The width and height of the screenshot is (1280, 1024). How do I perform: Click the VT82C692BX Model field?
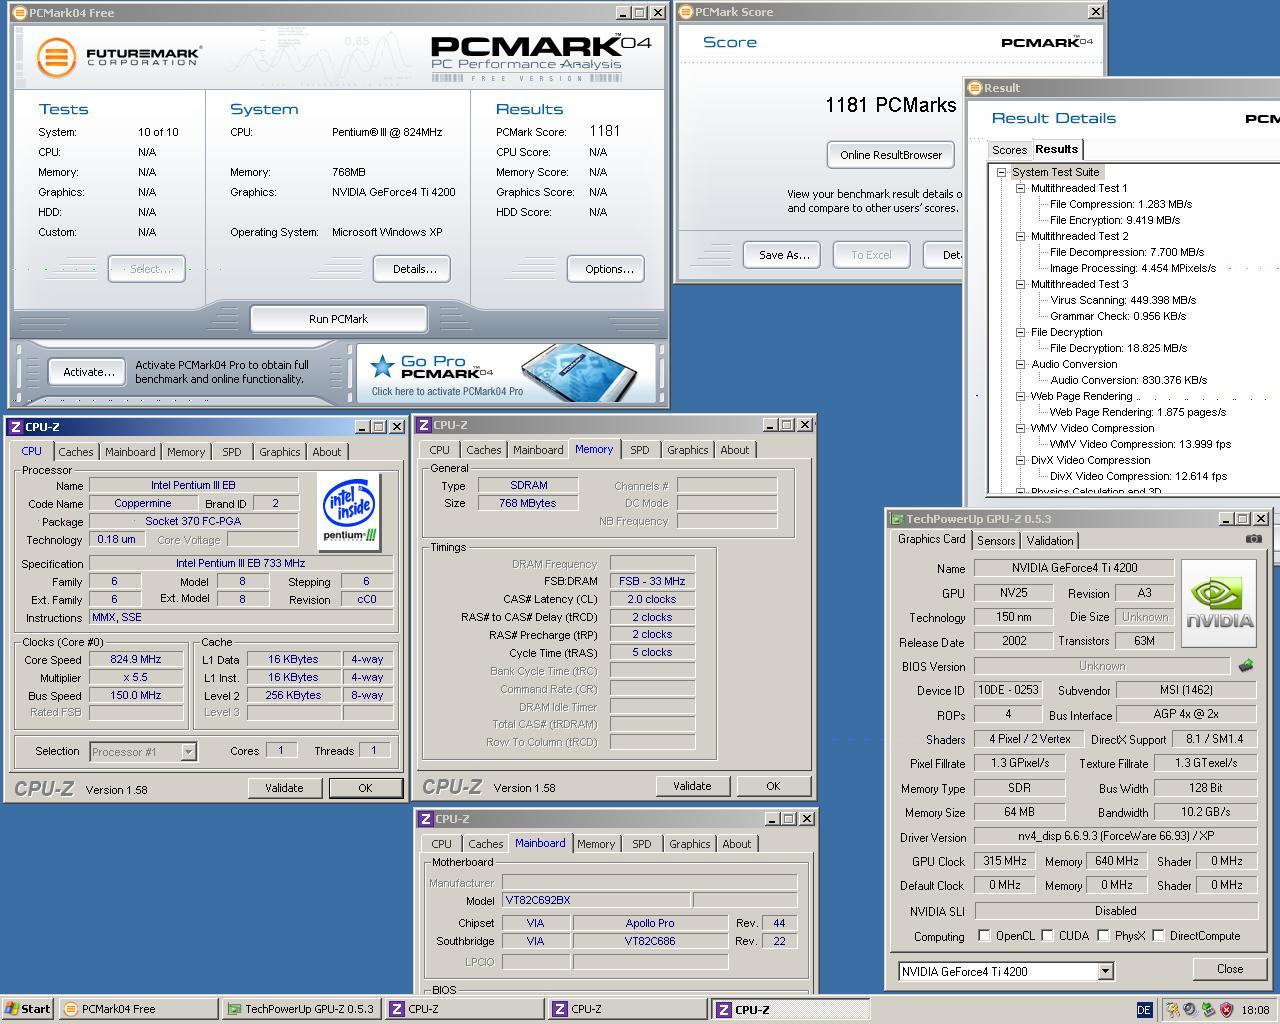coord(595,900)
